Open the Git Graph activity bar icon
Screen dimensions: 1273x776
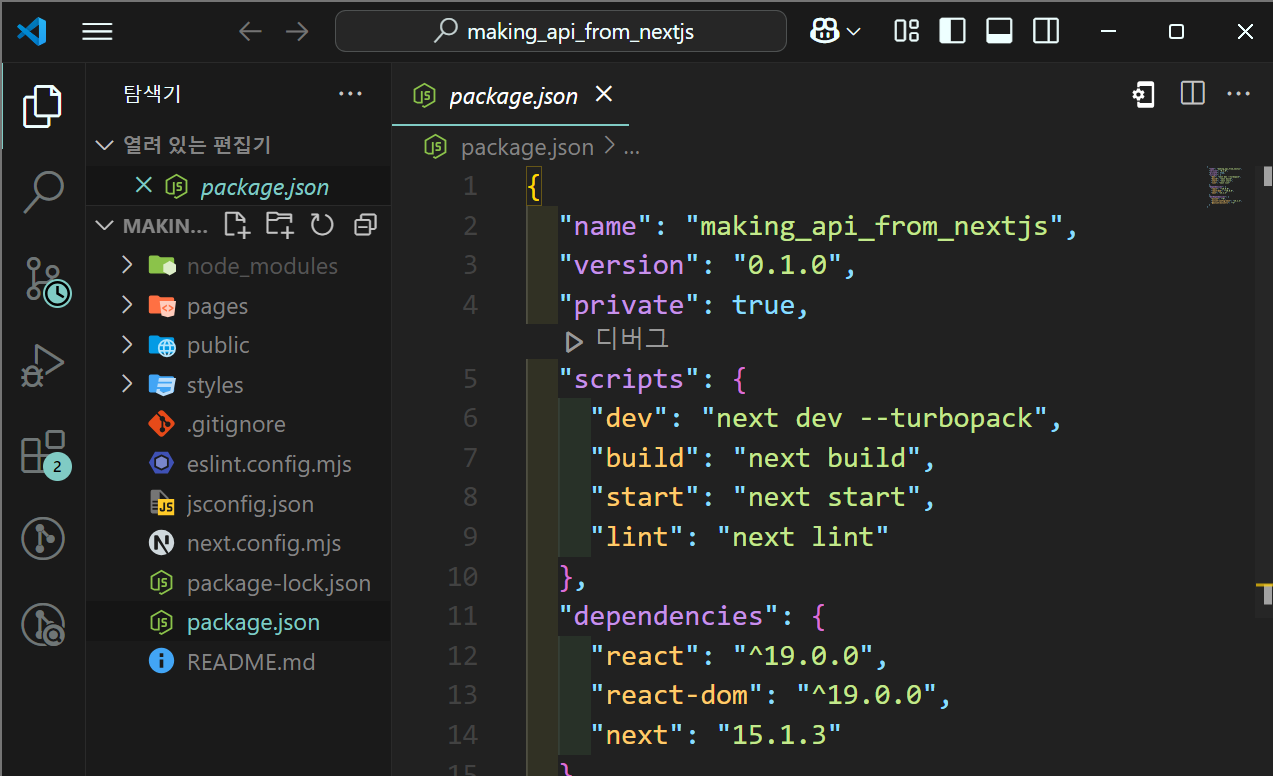[42, 540]
